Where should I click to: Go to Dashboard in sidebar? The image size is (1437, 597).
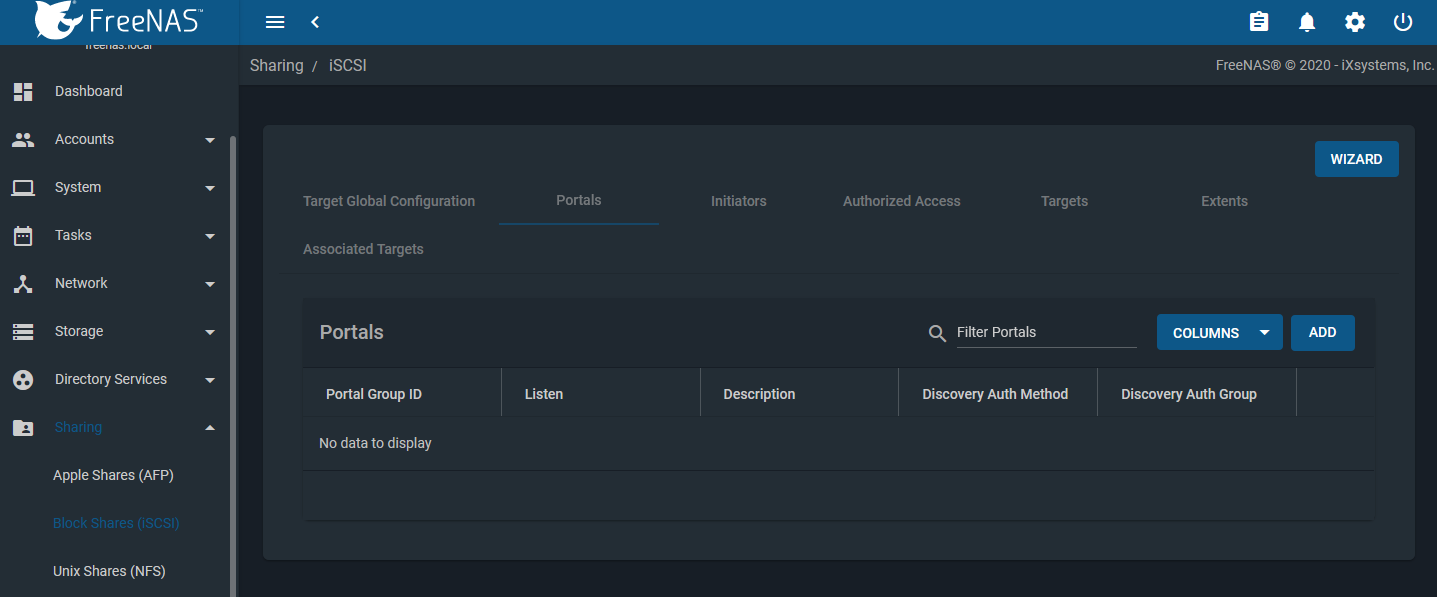coord(89,91)
